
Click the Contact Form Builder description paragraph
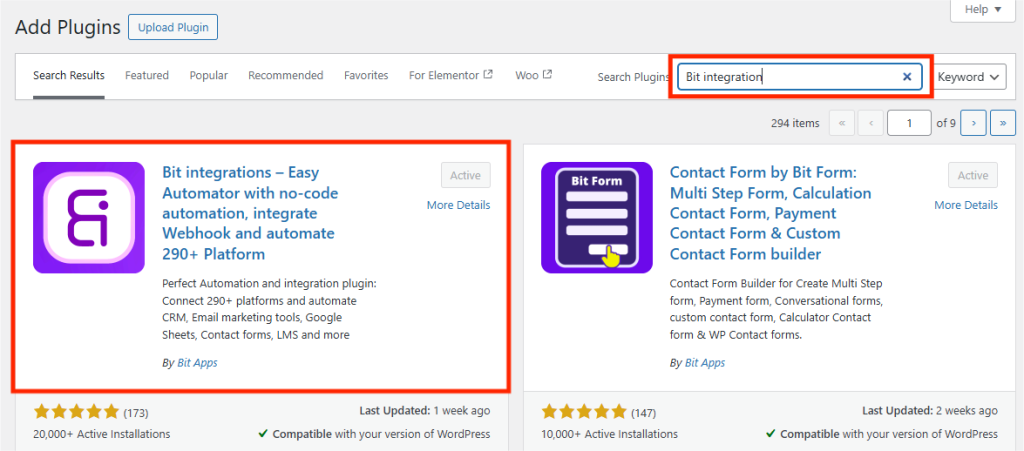coord(776,310)
